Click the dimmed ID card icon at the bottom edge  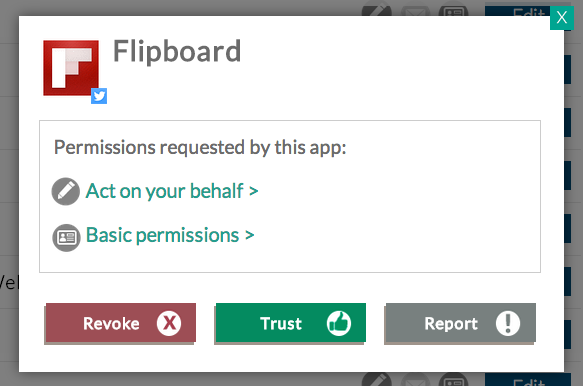[x=454, y=380]
